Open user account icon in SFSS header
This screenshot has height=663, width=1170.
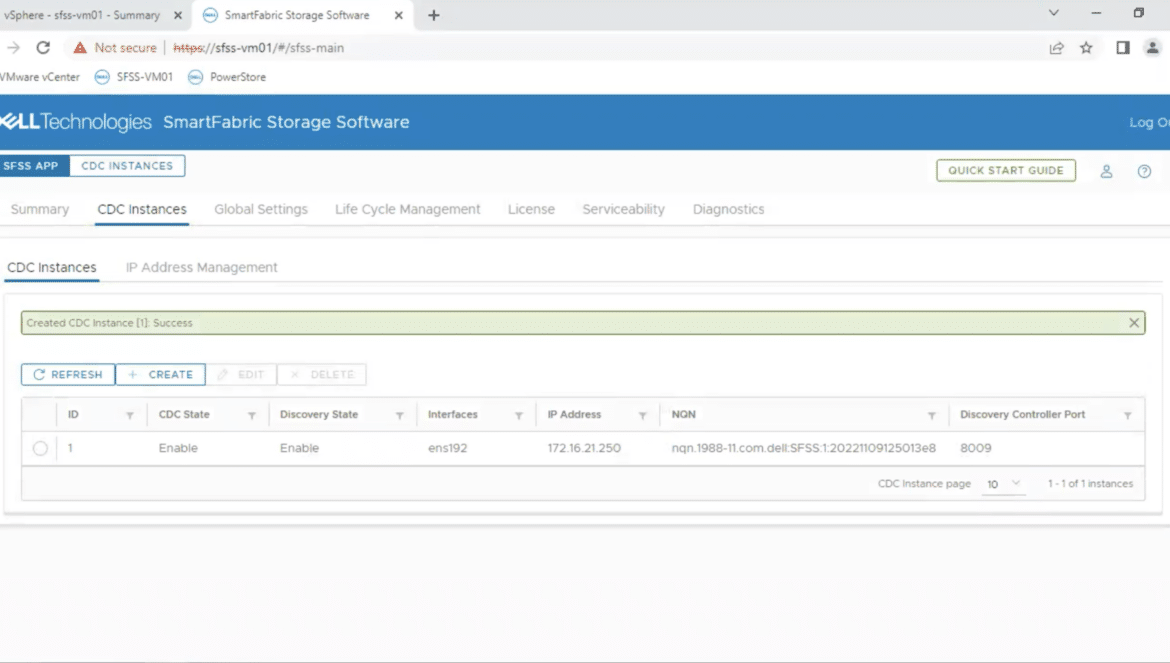click(x=1107, y=172)
